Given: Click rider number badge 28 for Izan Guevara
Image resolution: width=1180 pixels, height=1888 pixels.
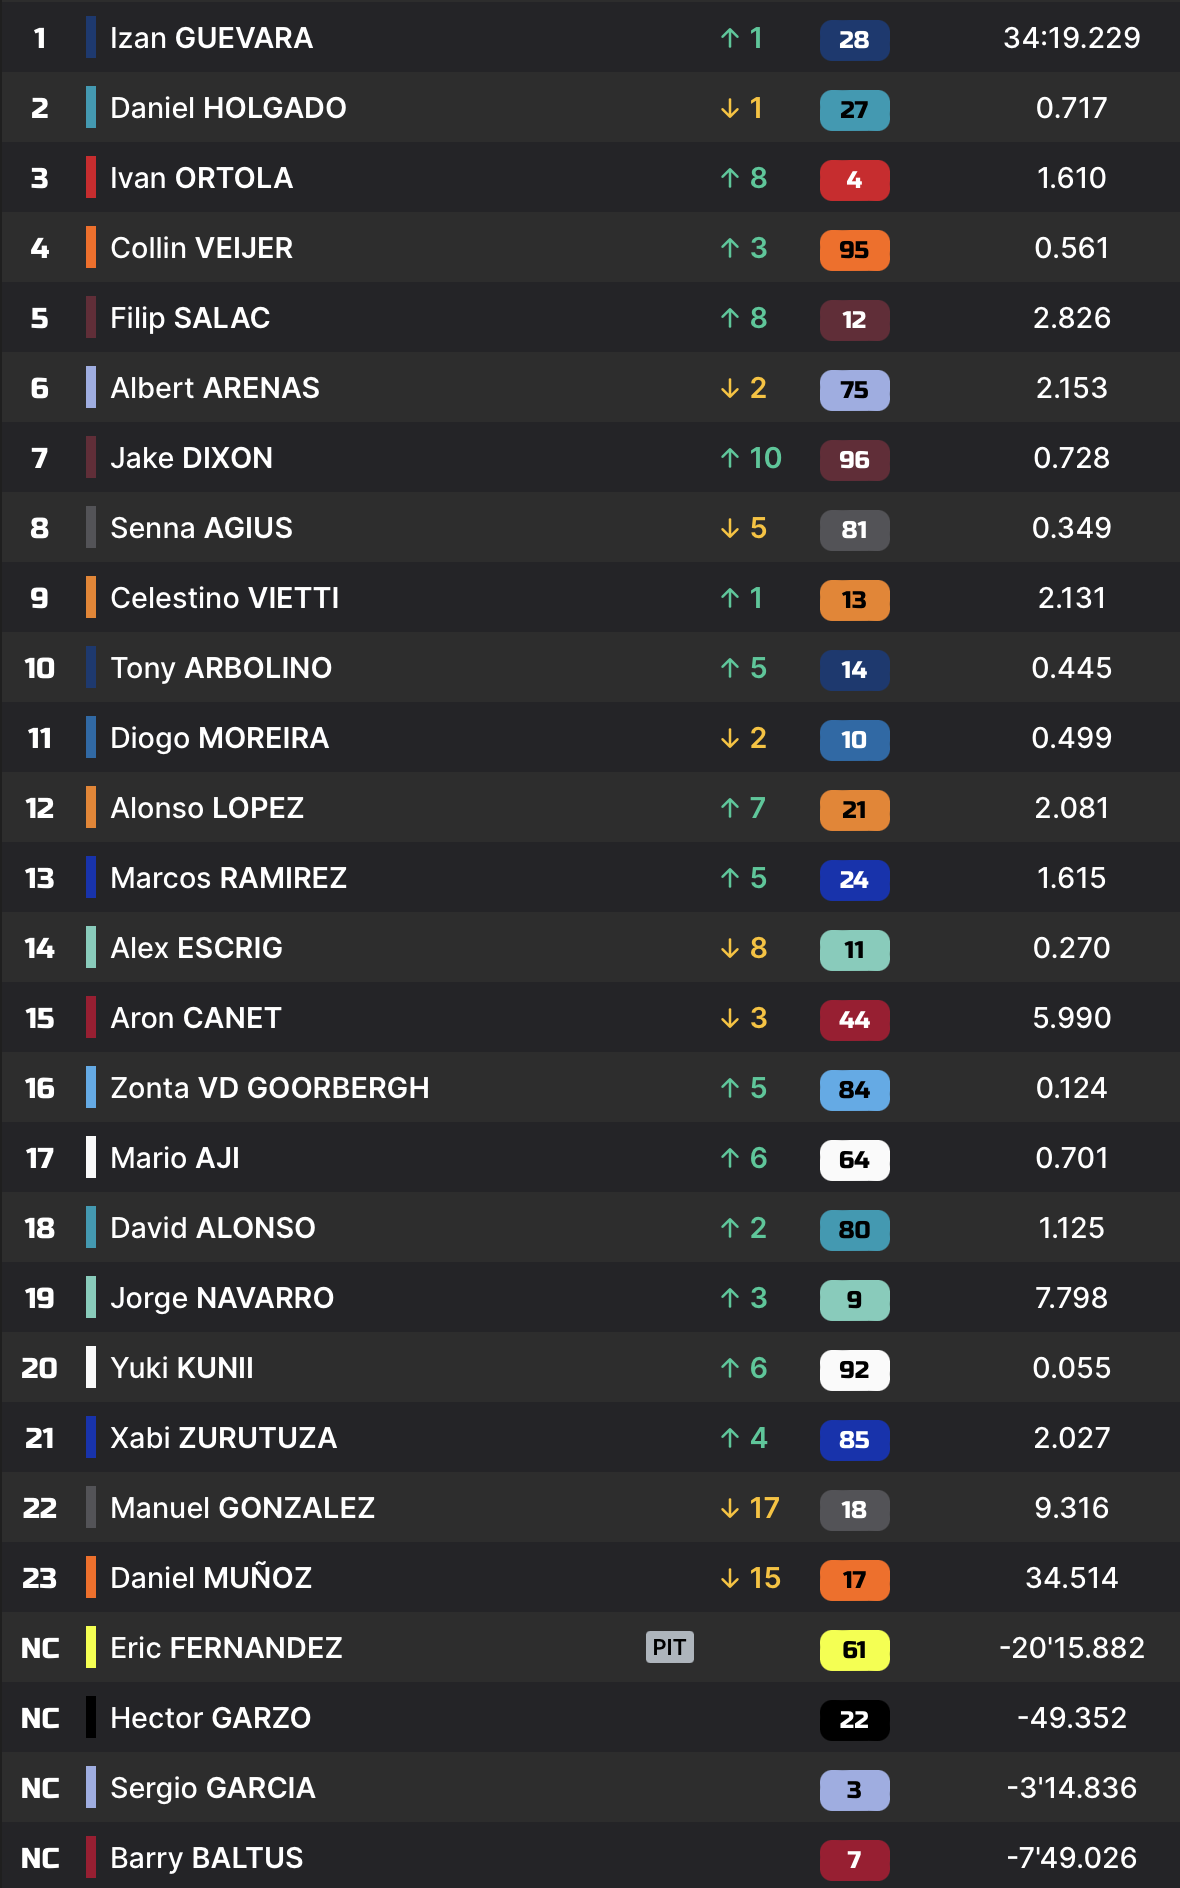Looking at the screenshot, I should point(854,40).
